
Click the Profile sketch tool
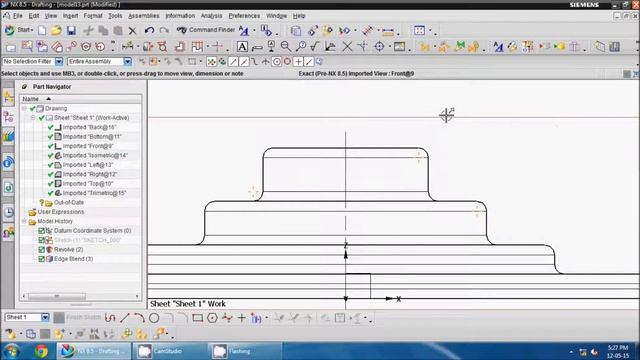tap(110, 318)
